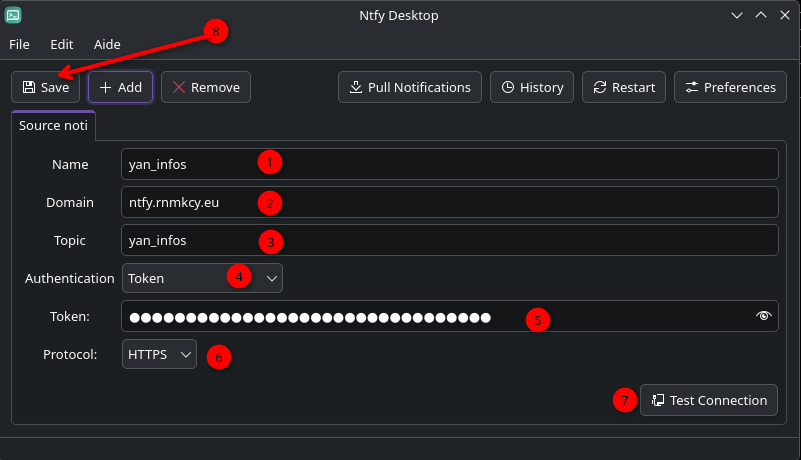
Task: Reveal the token with the eye icon
Action: [763, 316]
